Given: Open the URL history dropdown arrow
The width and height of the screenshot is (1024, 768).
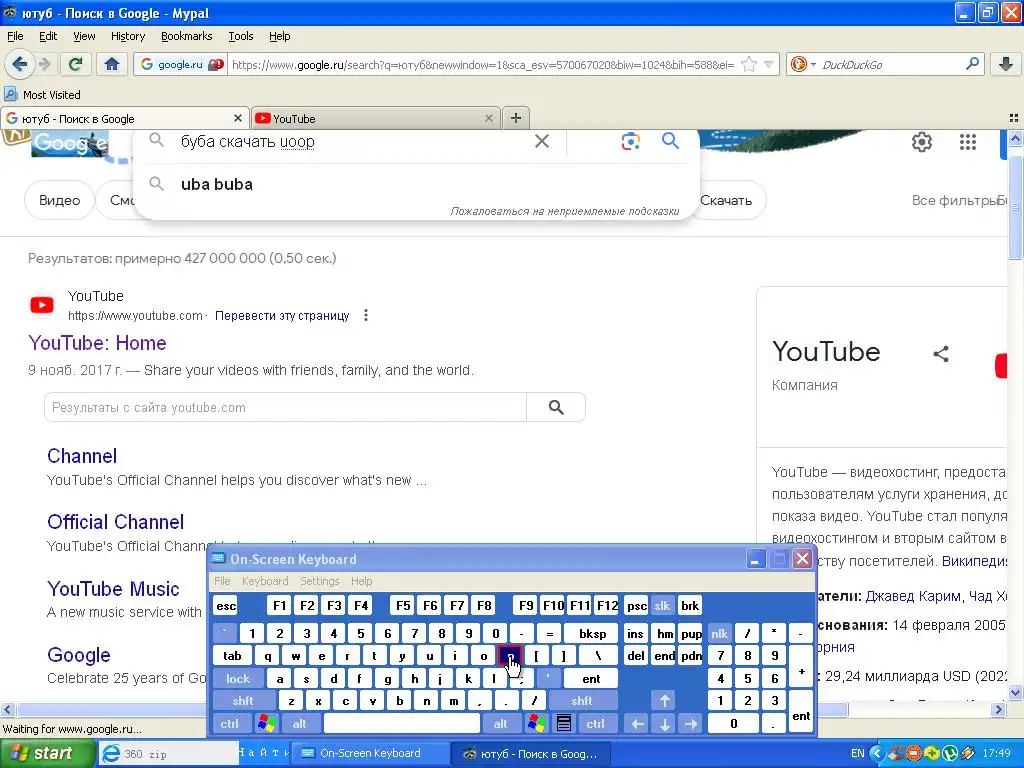Looking at the screenshot, I should 769,64.
